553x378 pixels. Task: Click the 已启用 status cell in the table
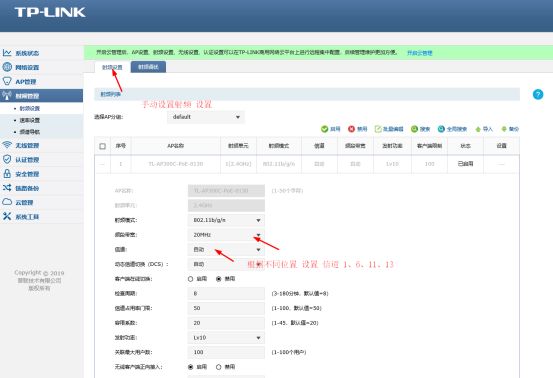[466, 164]
